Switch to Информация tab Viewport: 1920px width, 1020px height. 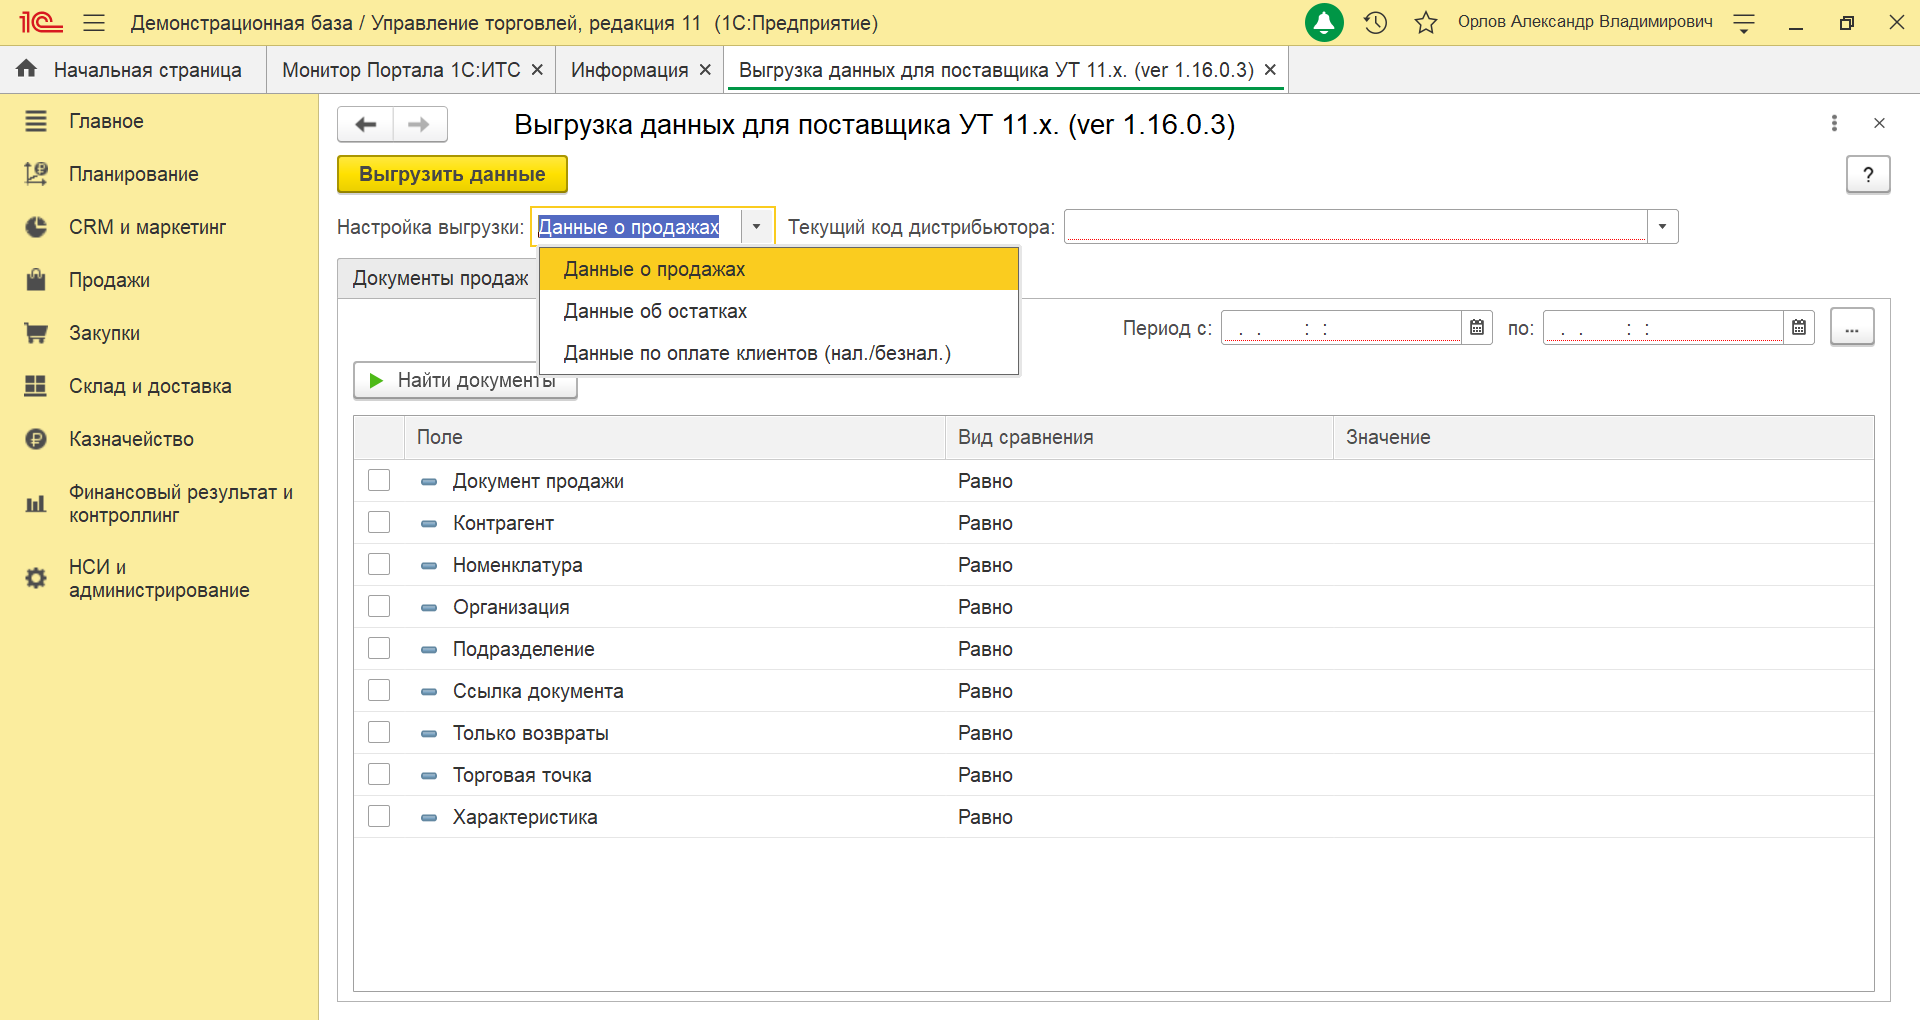pos(629,70)
